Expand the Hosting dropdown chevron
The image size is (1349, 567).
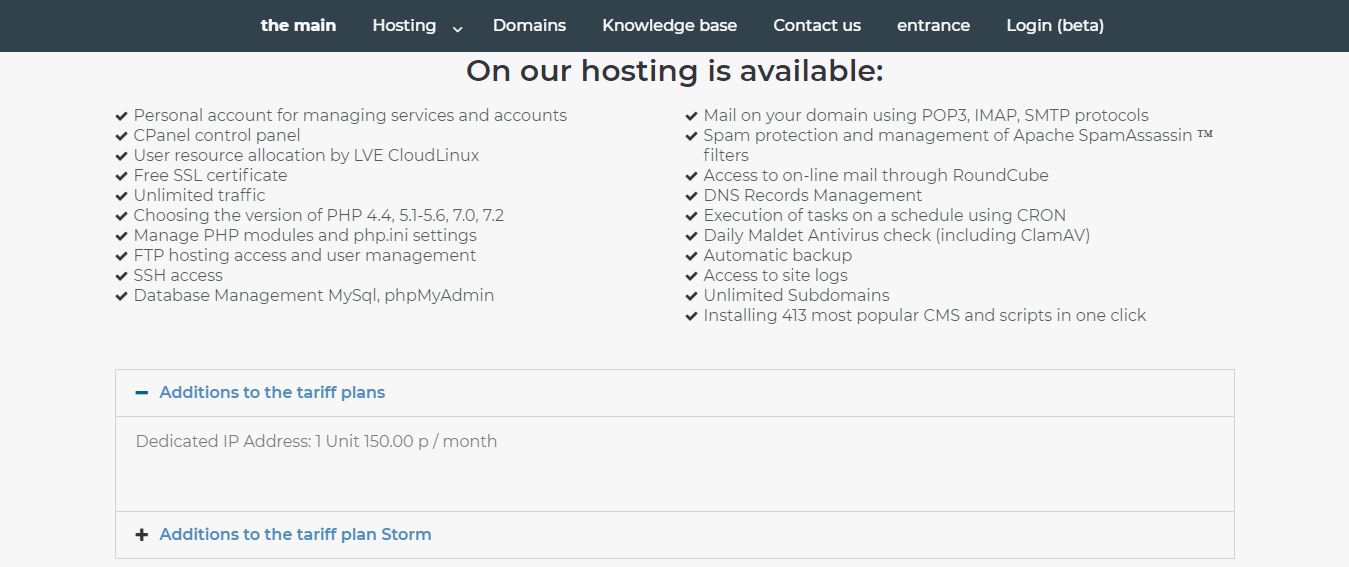[x=458, y=29]
